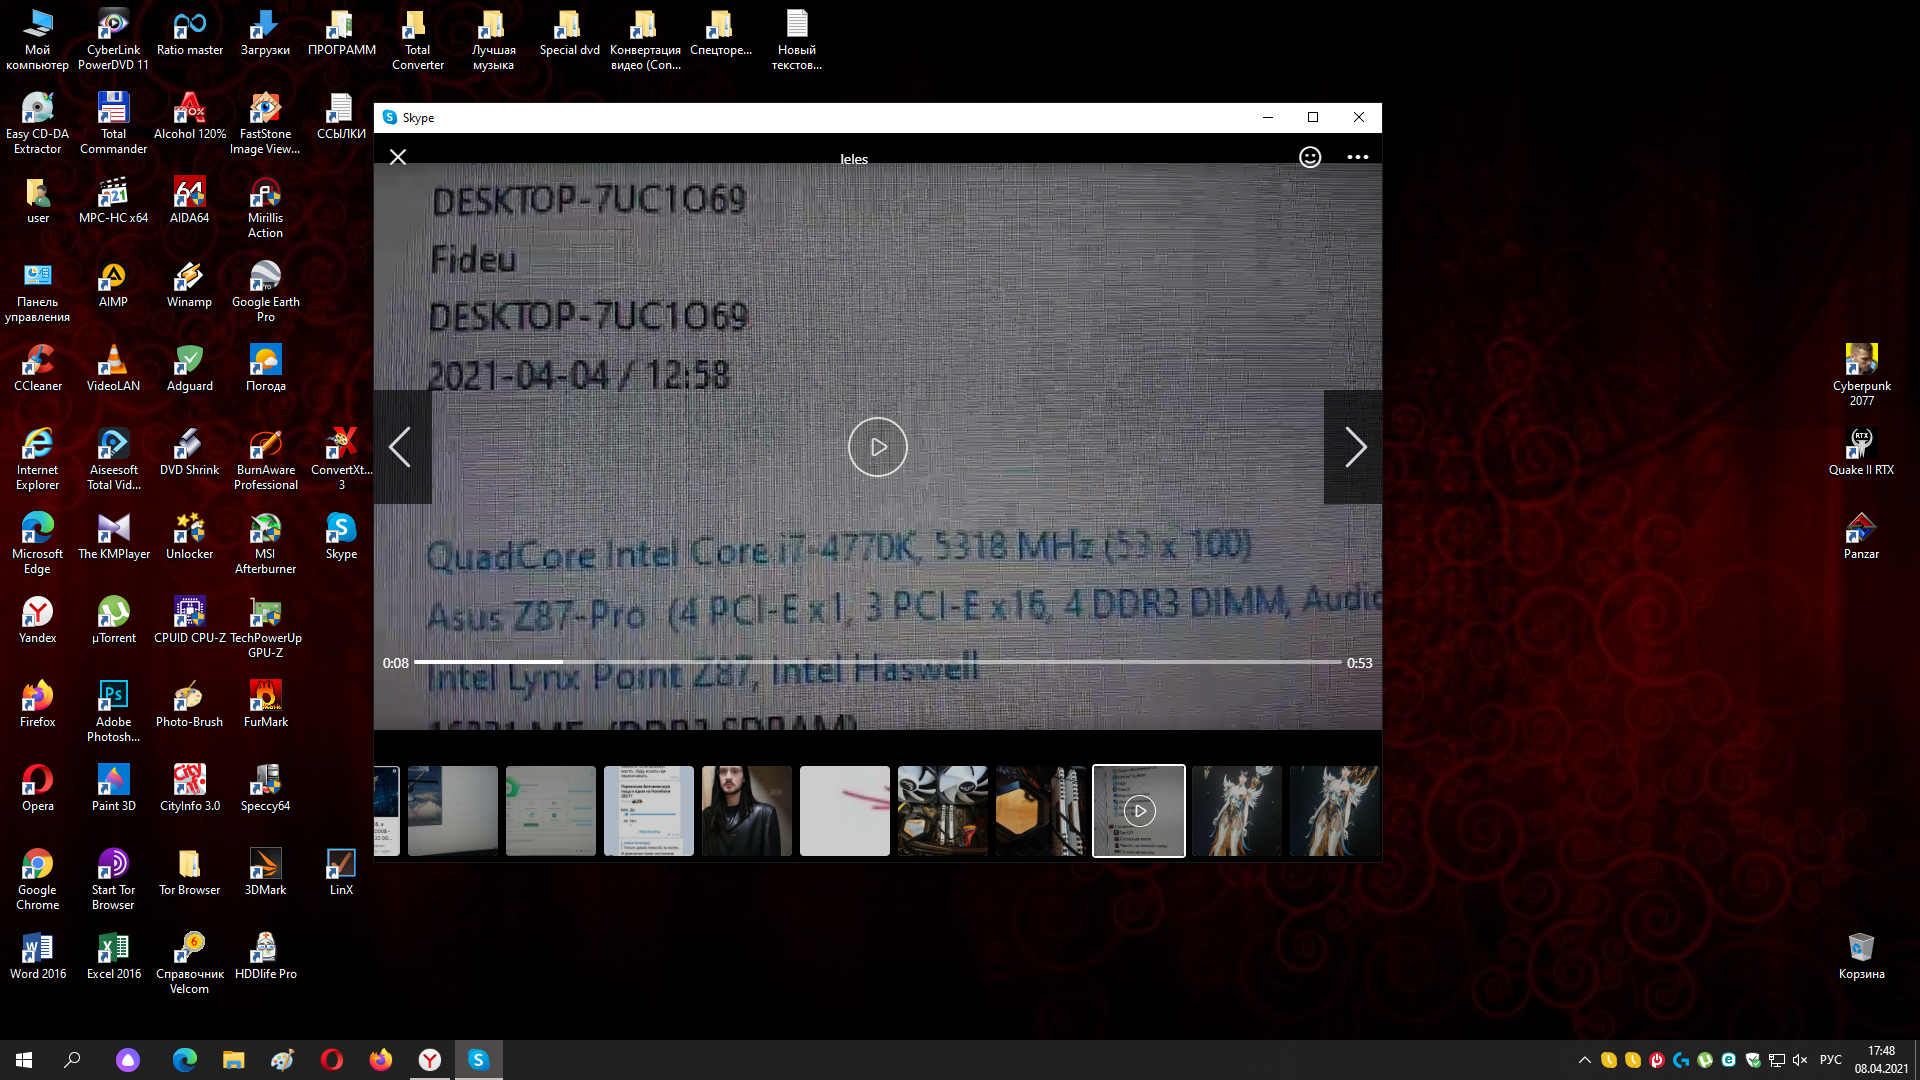Toggle the muted volume tray icon

pos(1800,1060)
